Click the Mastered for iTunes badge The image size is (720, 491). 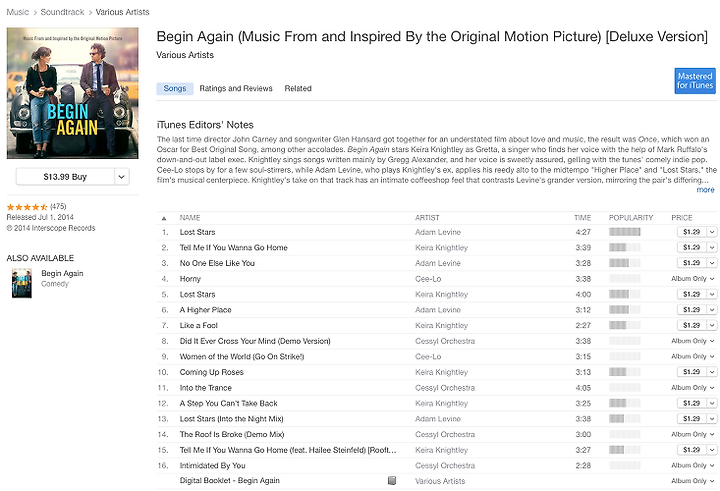click(695, 81)
